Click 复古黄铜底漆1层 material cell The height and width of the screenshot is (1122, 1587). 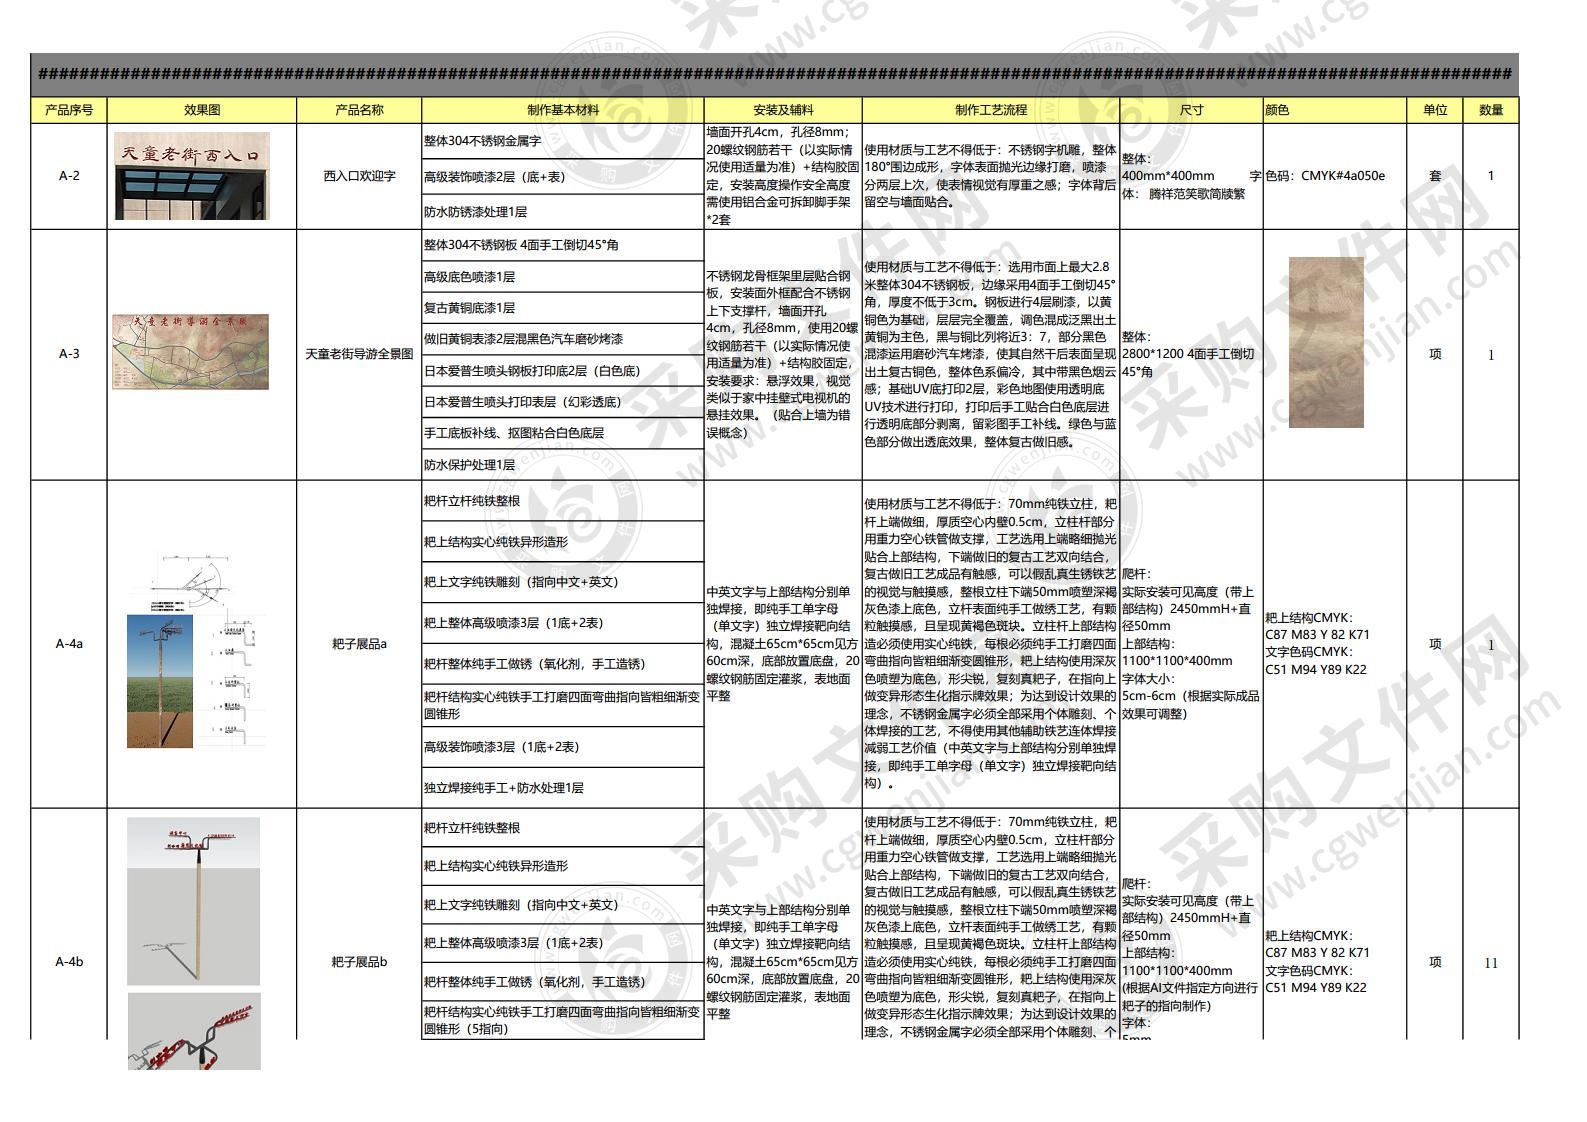click(x=563, y=308)
